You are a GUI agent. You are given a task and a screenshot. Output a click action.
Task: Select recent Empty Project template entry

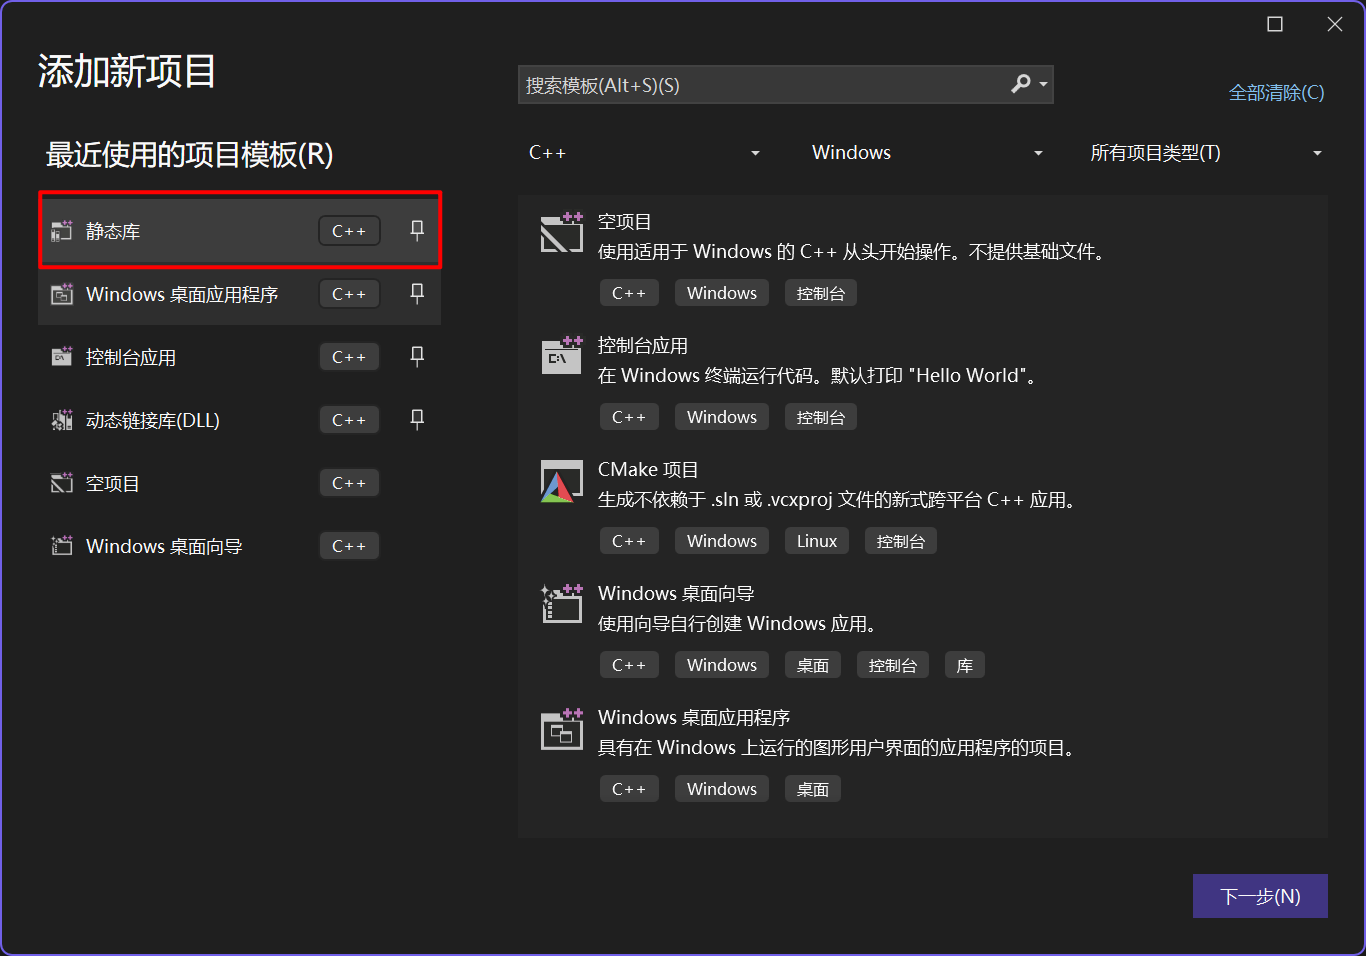113,484
